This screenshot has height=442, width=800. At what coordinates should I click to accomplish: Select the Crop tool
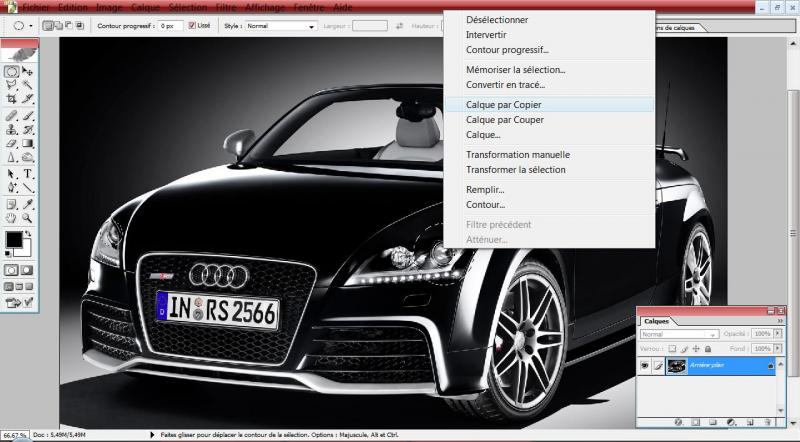tap(11, 99)
